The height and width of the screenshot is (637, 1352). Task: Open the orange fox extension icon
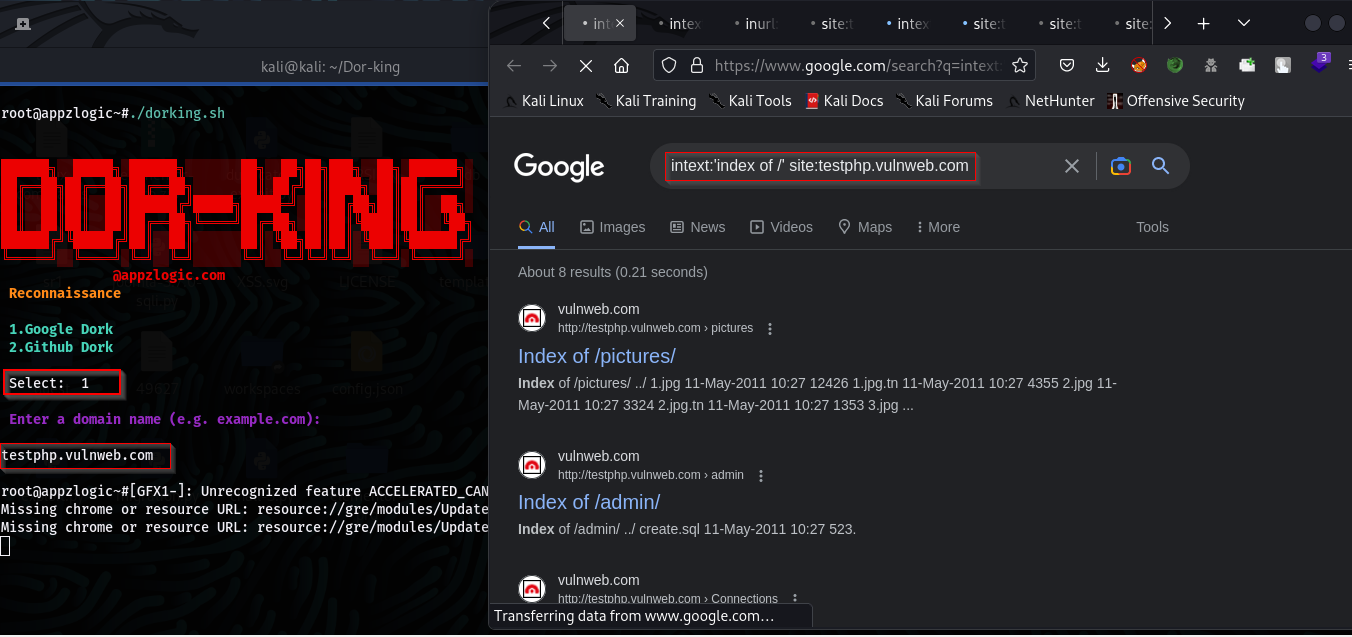1138,66
